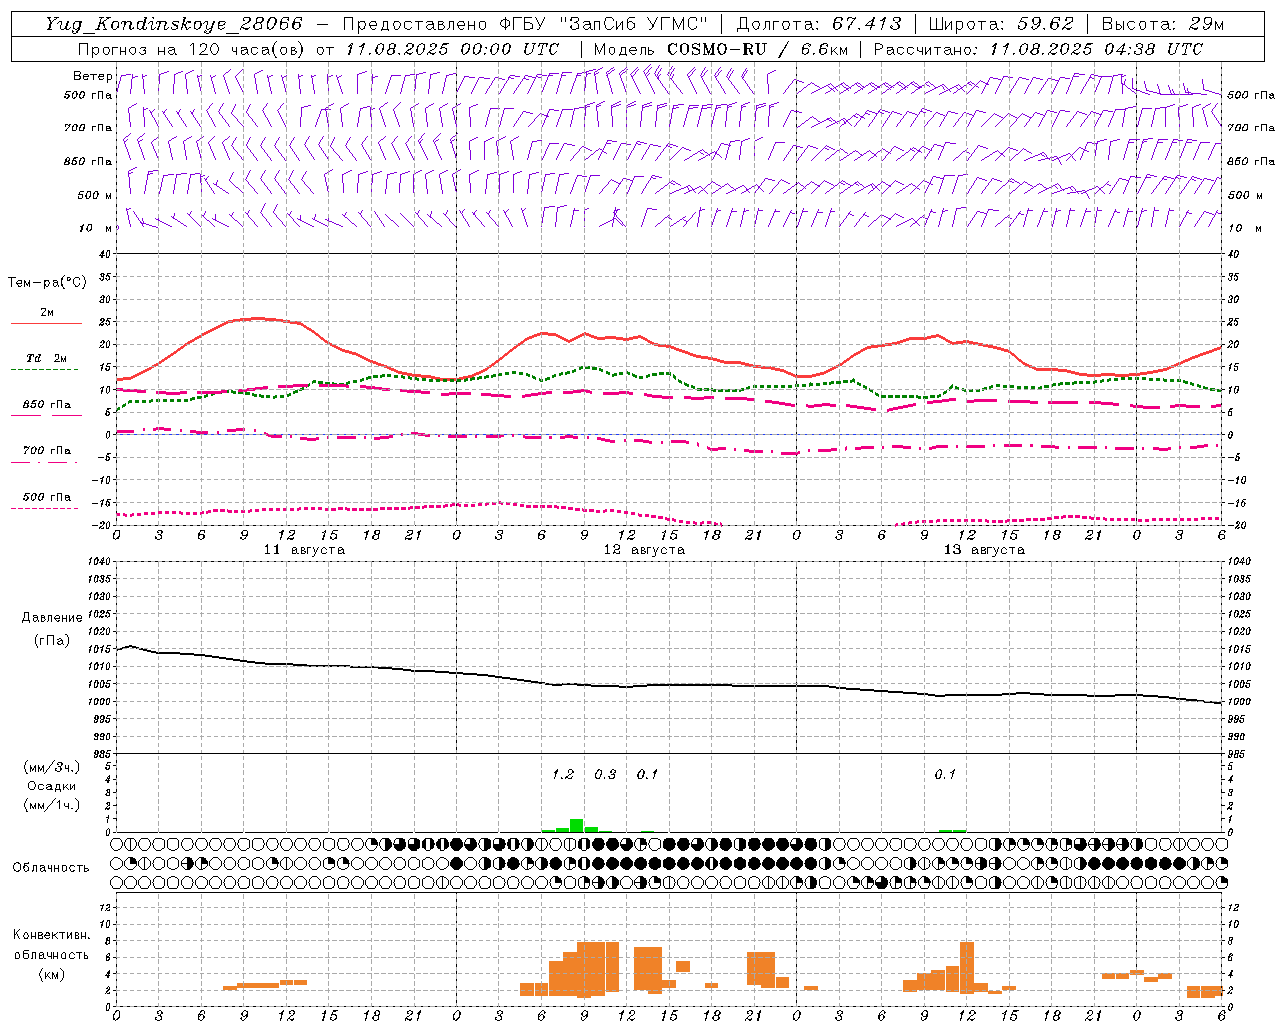The height and width of the screenshot is (1024, 1280).
Task: Click the 1.2 precipitation amount value
Action: [563, 774]
